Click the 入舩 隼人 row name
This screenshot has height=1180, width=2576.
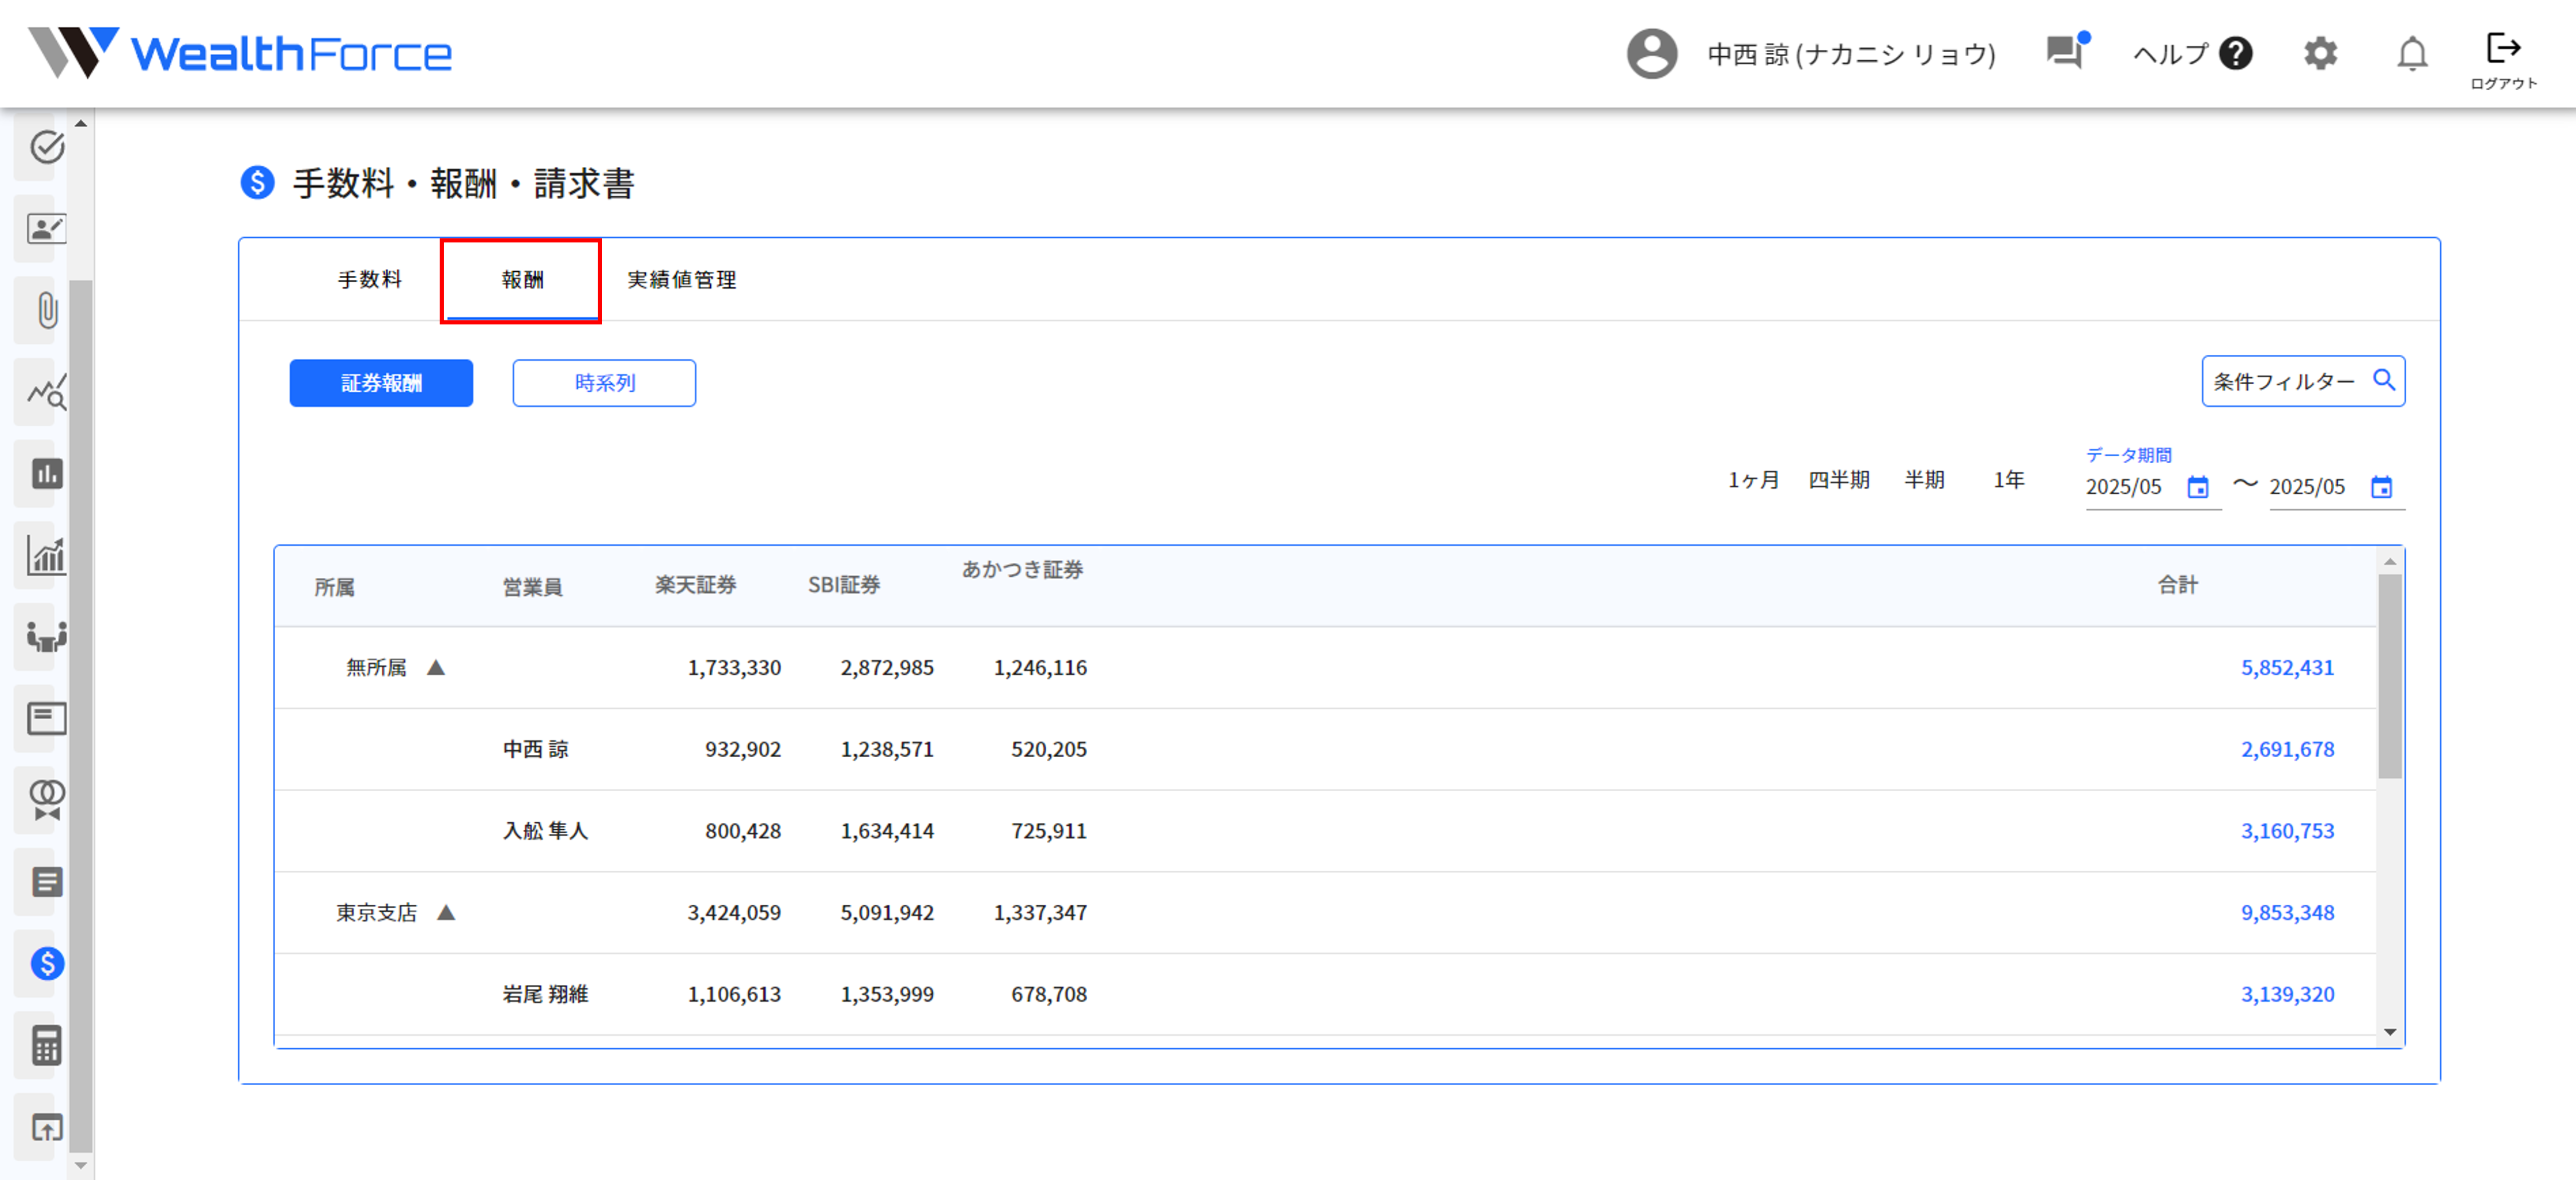click(x=545, y=831)
